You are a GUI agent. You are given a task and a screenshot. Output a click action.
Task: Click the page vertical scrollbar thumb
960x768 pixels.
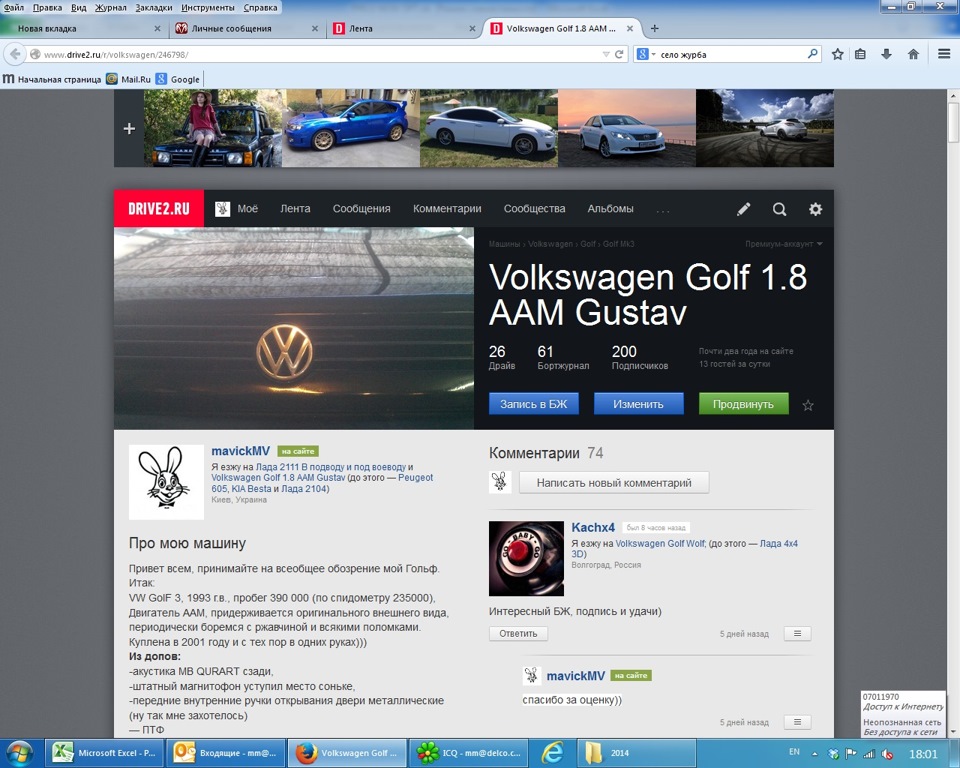pos(953,122)
